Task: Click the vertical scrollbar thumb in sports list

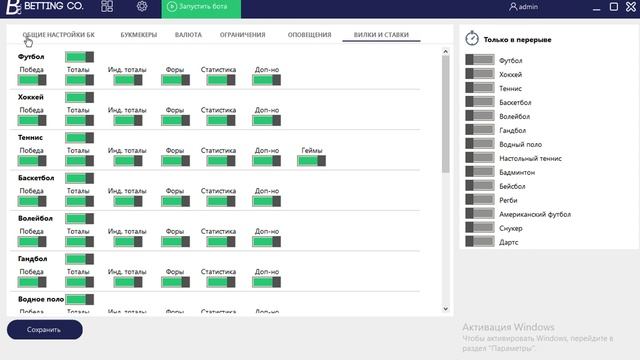Action: tap(445, 114)
